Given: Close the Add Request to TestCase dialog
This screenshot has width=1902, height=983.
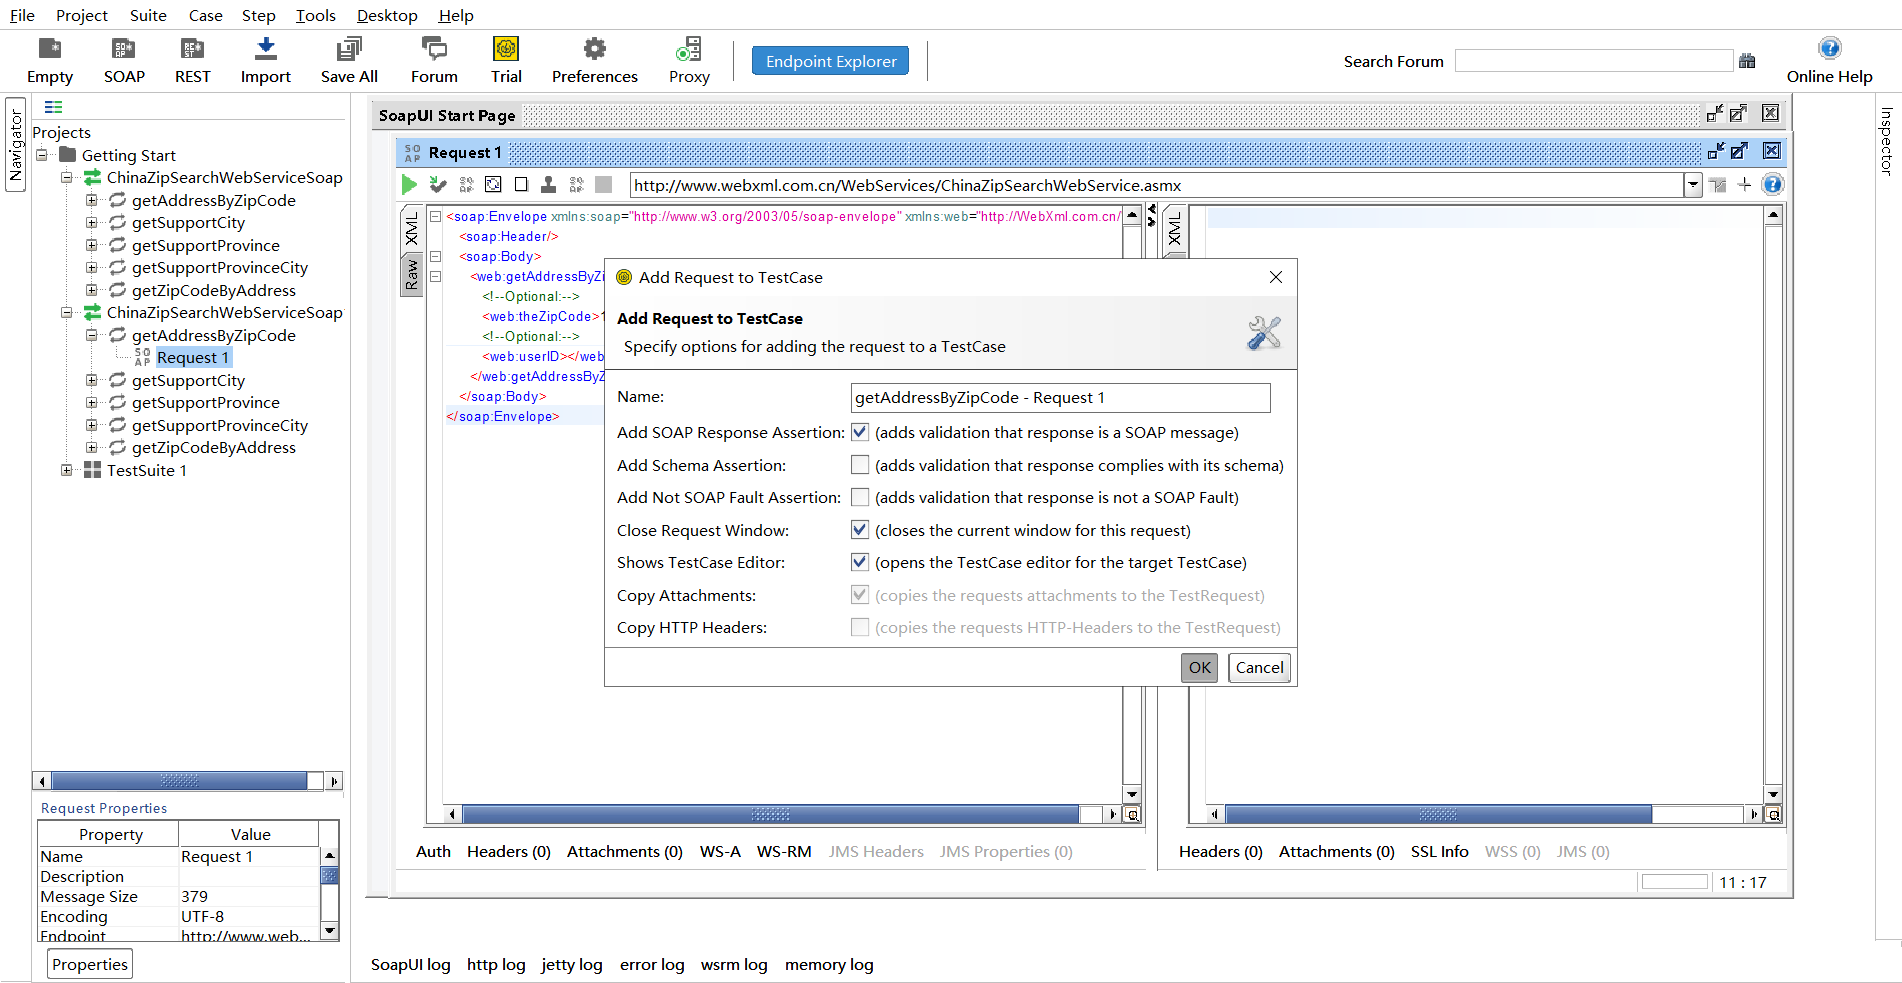Looking at the screenshot, I should tap(1275, 277).
